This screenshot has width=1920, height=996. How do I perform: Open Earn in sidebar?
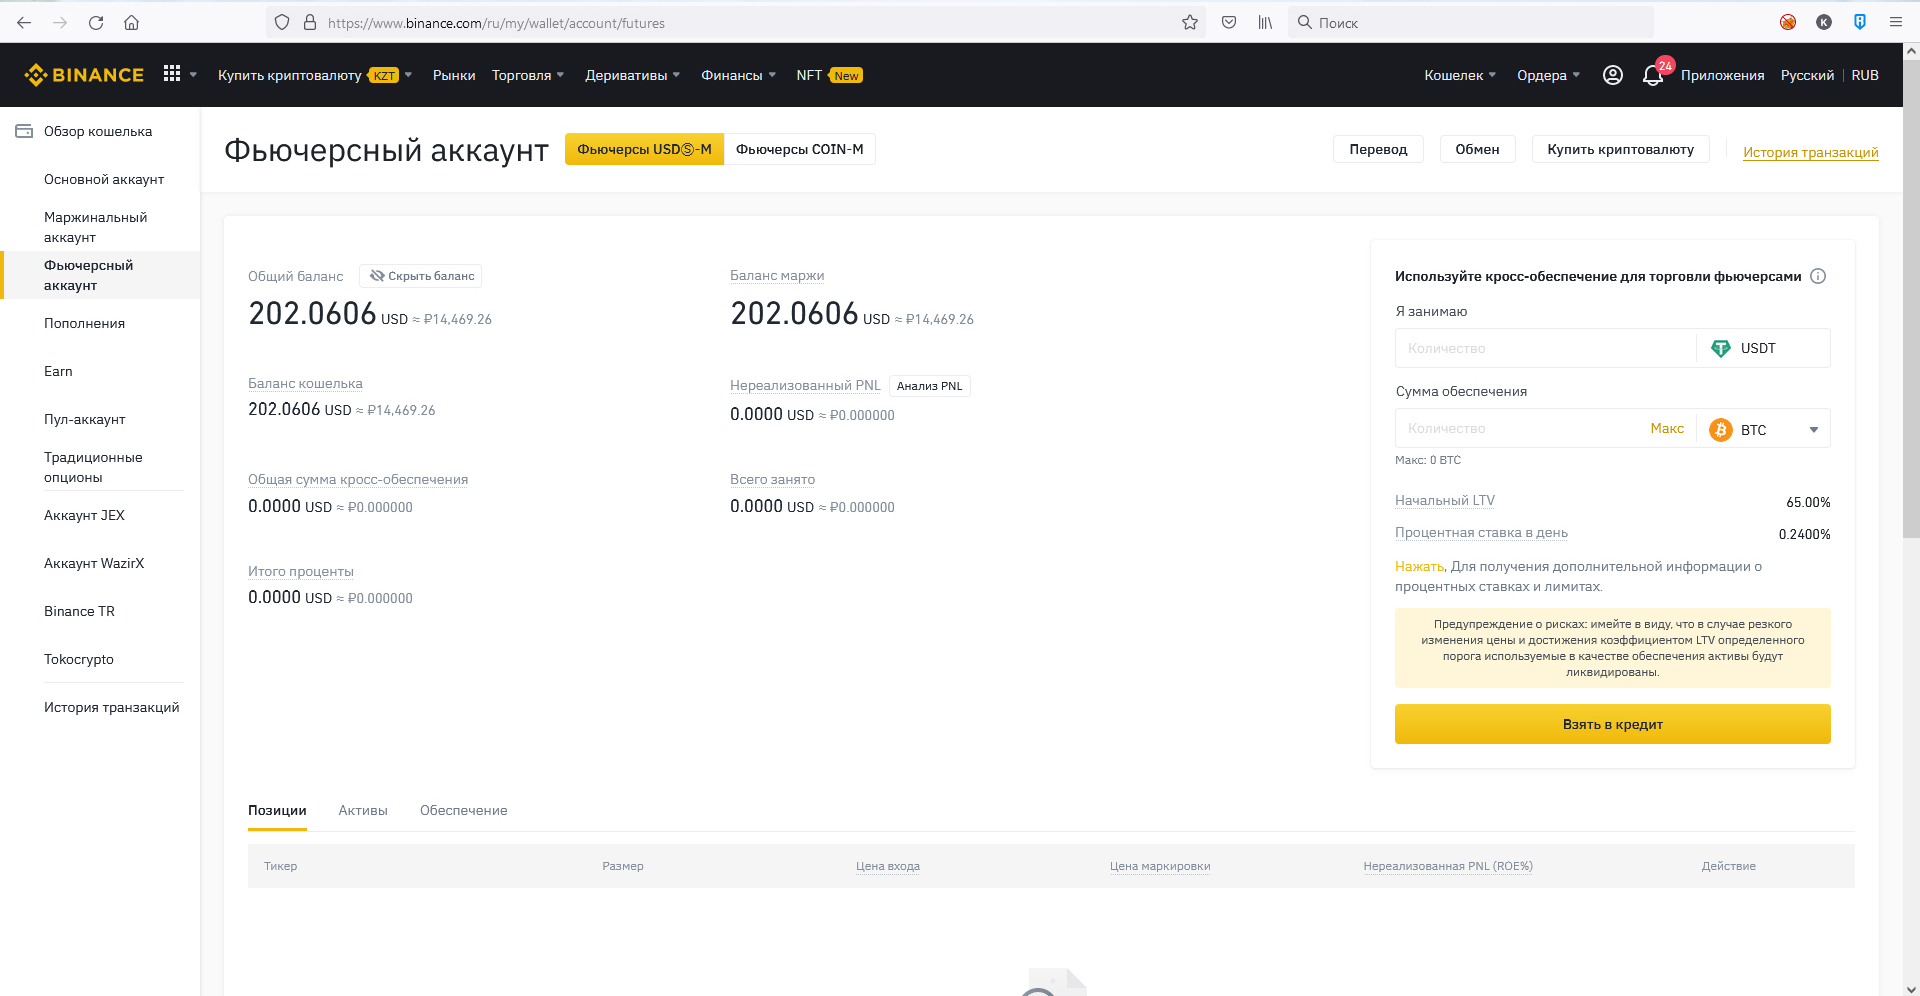tap(58, 371)
